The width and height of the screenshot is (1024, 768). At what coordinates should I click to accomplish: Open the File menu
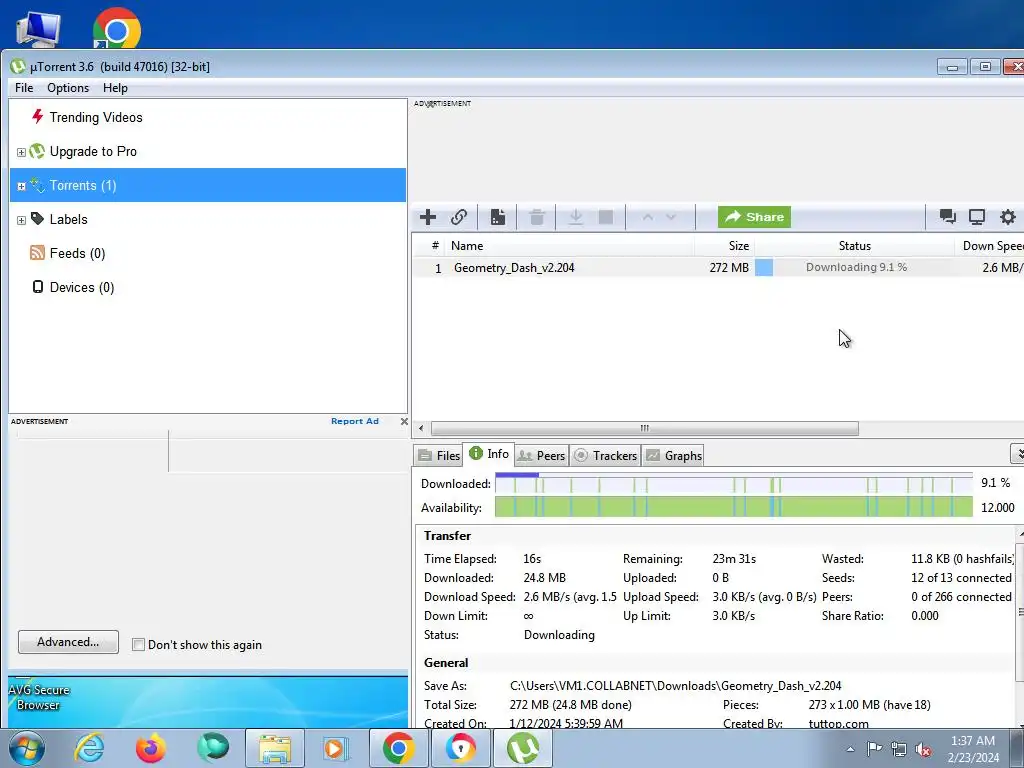[x=24, y=88]
